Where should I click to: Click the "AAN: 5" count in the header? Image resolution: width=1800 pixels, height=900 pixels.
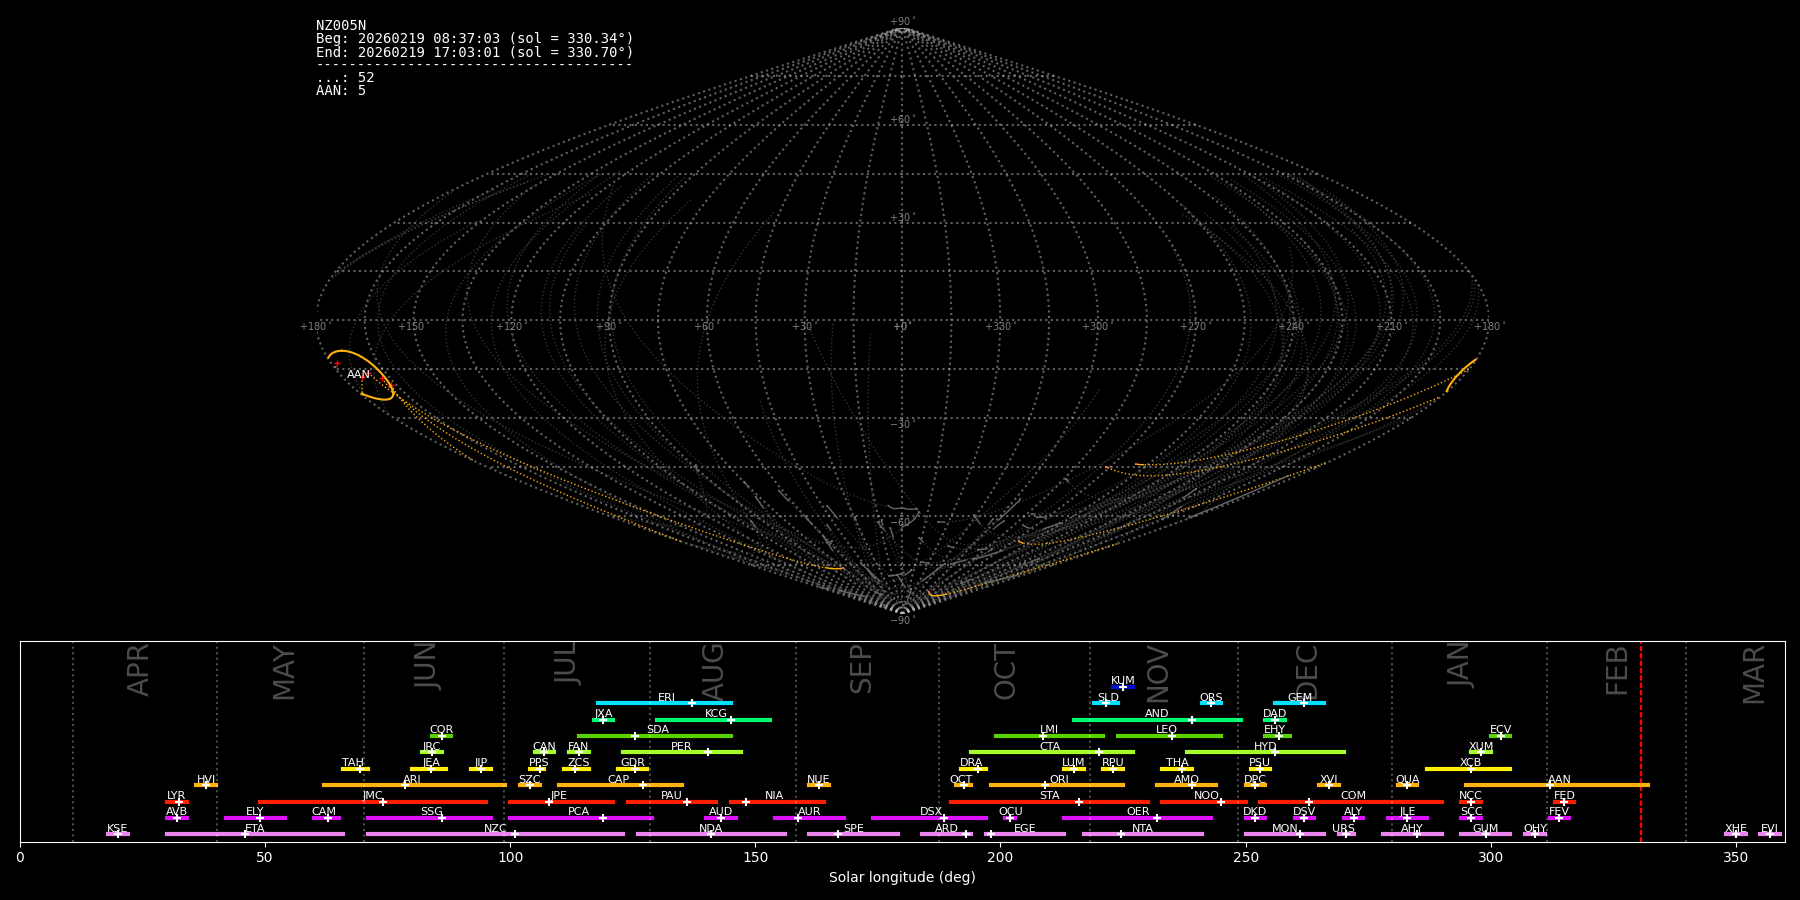(341, 91)
